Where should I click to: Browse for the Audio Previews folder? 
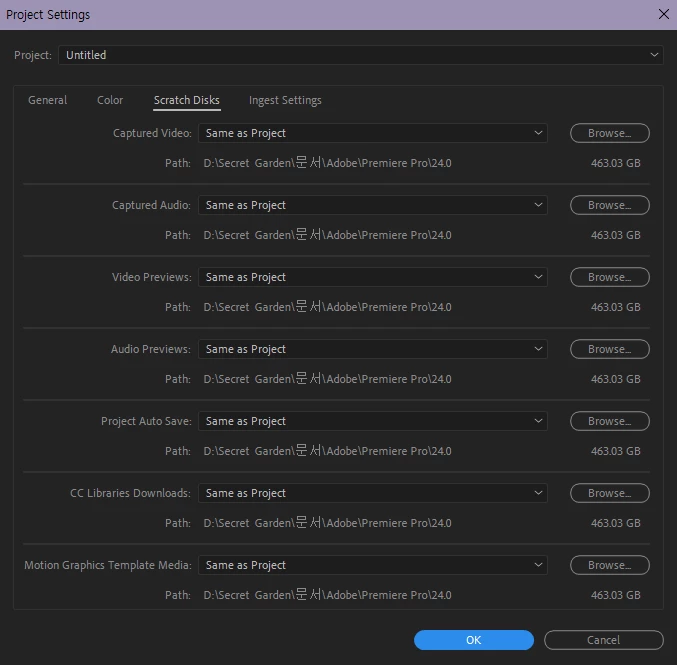coord(610,349)
